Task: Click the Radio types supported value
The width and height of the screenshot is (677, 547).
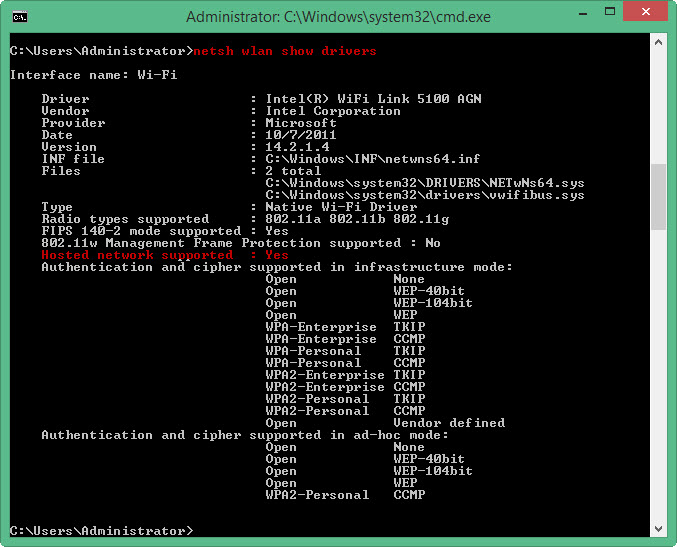Action: point(357,219)
